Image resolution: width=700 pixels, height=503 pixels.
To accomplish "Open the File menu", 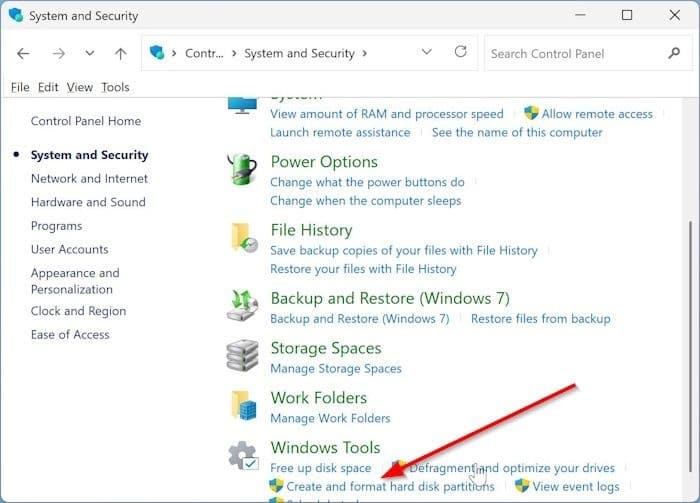I will click(x=20, y=87).
